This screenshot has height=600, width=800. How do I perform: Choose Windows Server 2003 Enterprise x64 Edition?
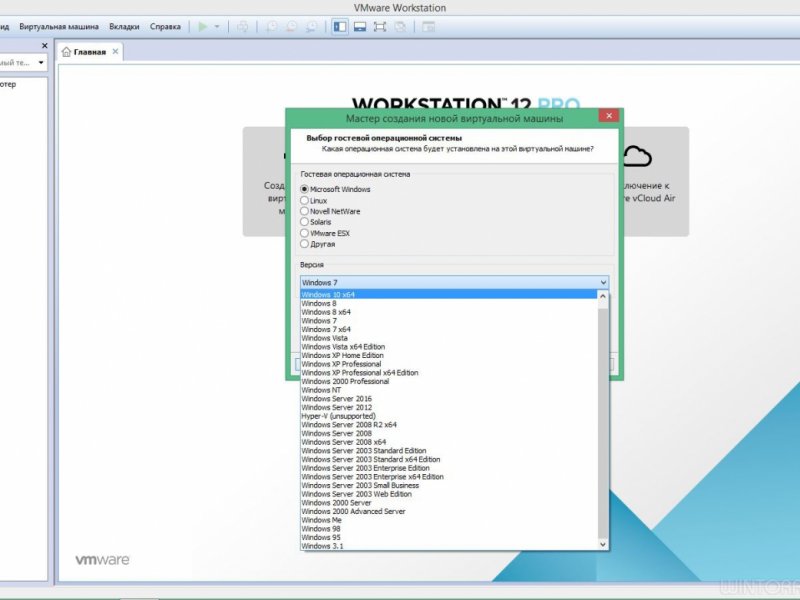pos(448,477)
